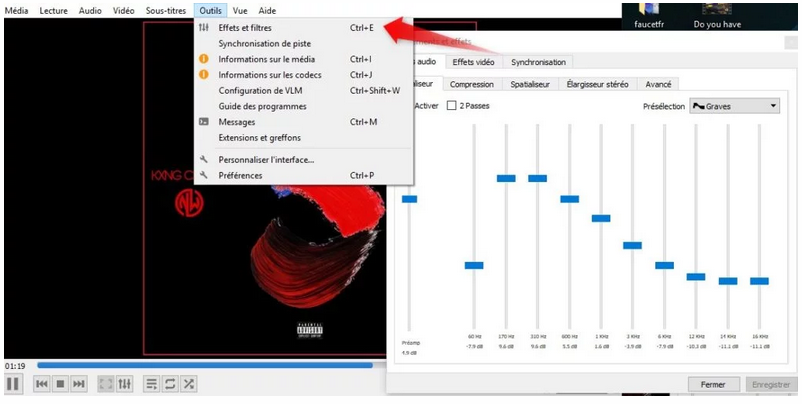Toggle fullscreen video mode icon
Viewport: 802px width, 404px height.
[x=106, y=383]
